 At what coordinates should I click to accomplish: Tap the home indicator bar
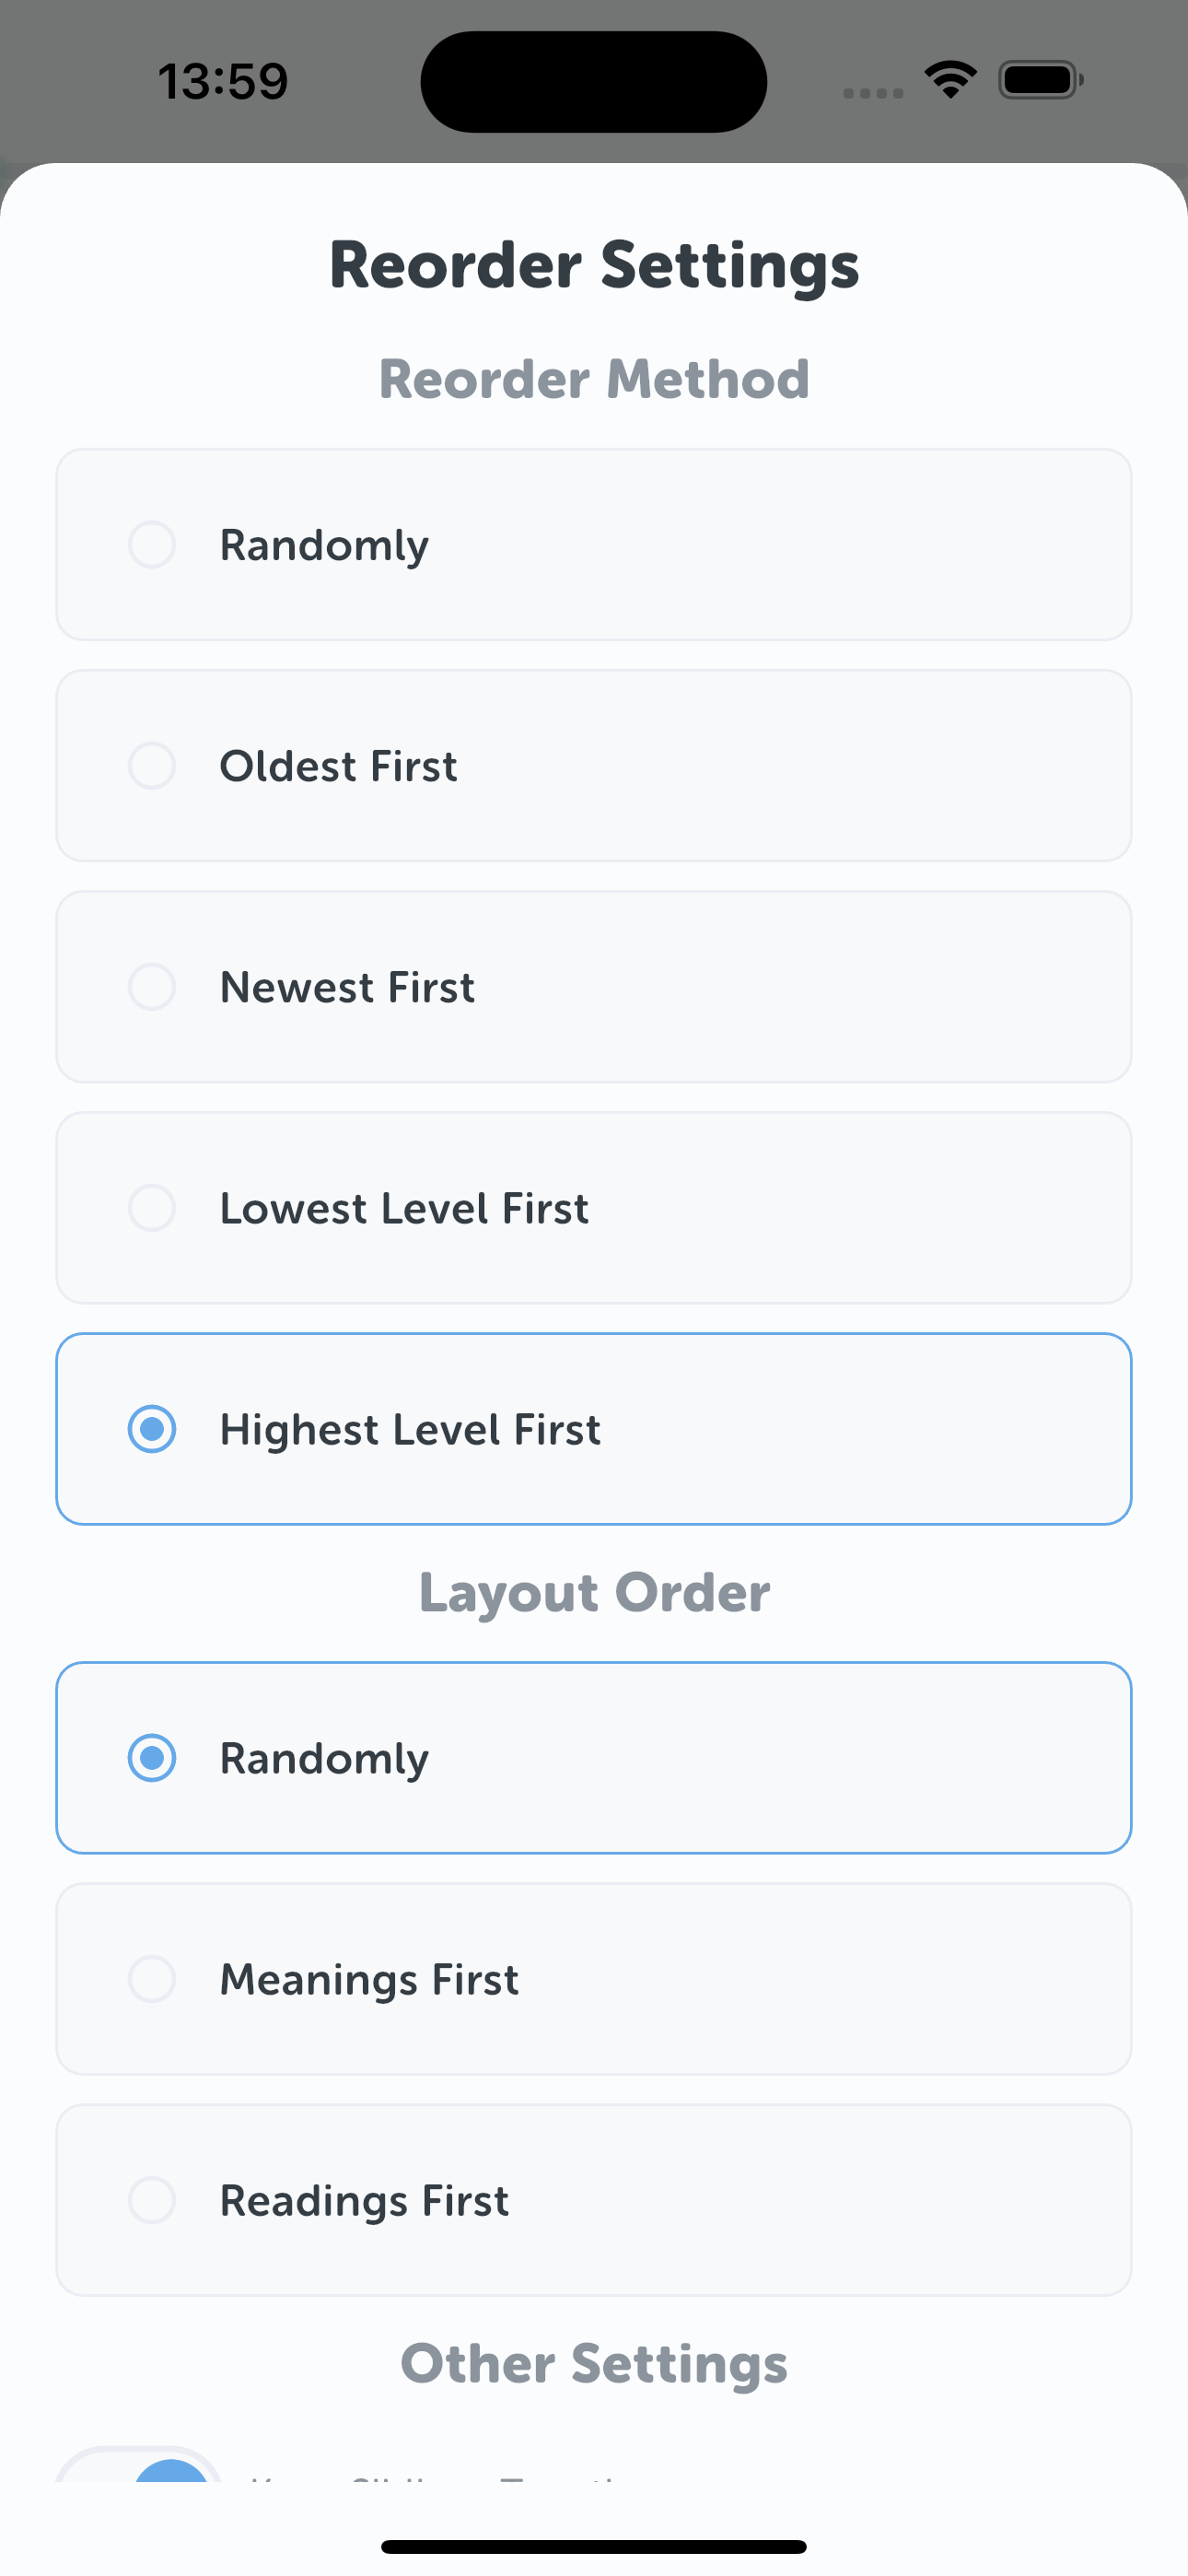(x=594, y=2546)
